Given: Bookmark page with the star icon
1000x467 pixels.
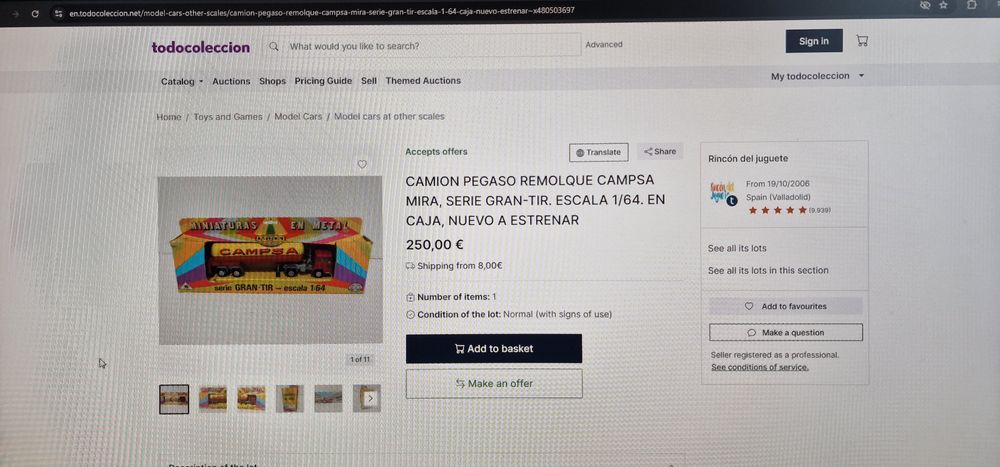Looking at the screenshot, I should [943, 5].
